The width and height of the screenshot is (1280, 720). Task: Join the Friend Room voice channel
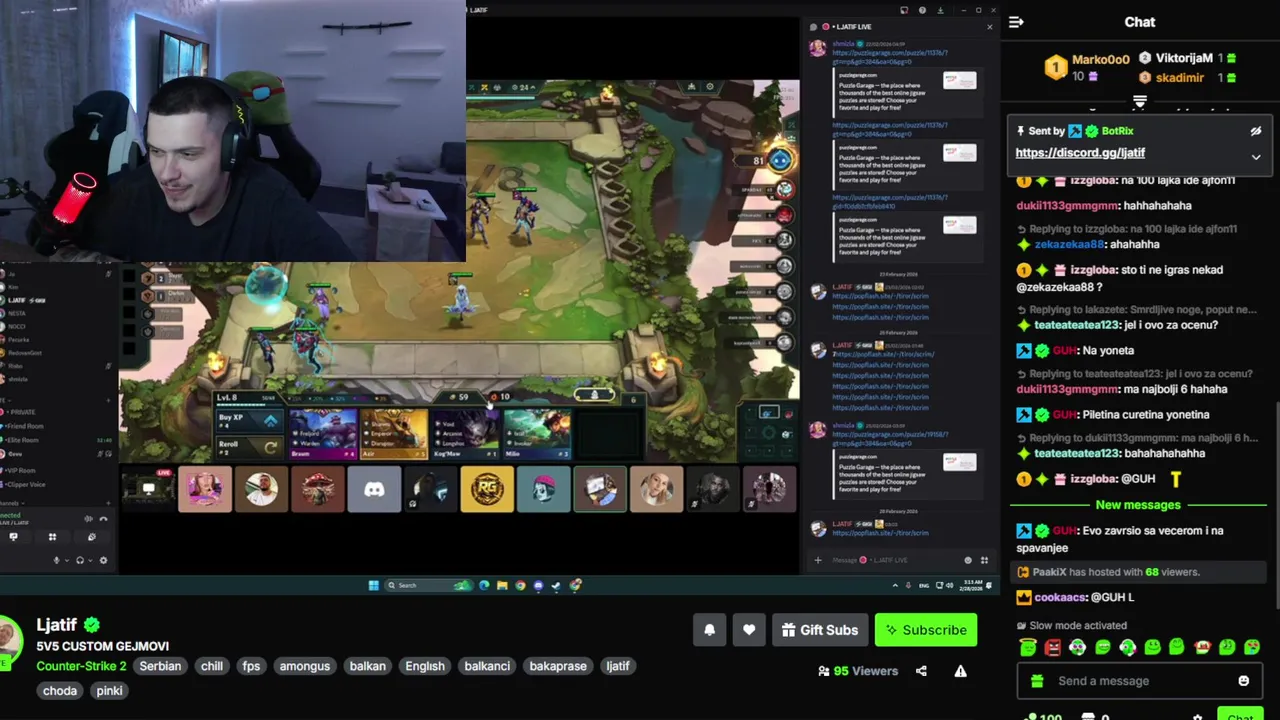tap(25, 426)
